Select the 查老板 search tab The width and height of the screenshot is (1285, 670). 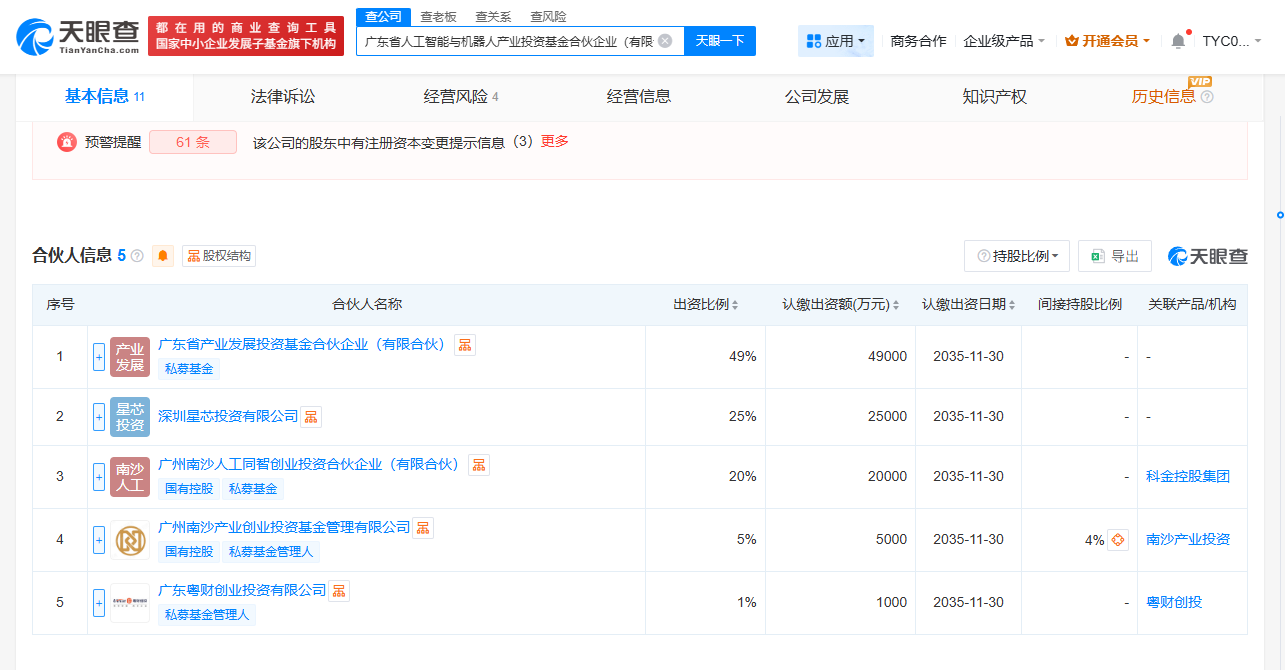click(438, 16)
